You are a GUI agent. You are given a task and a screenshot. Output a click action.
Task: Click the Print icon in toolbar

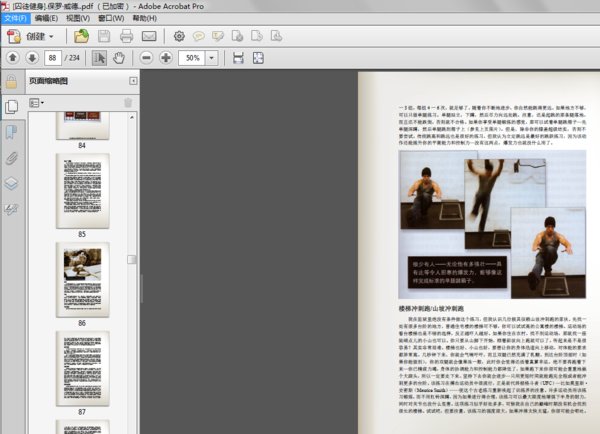[x=126, y=36]
